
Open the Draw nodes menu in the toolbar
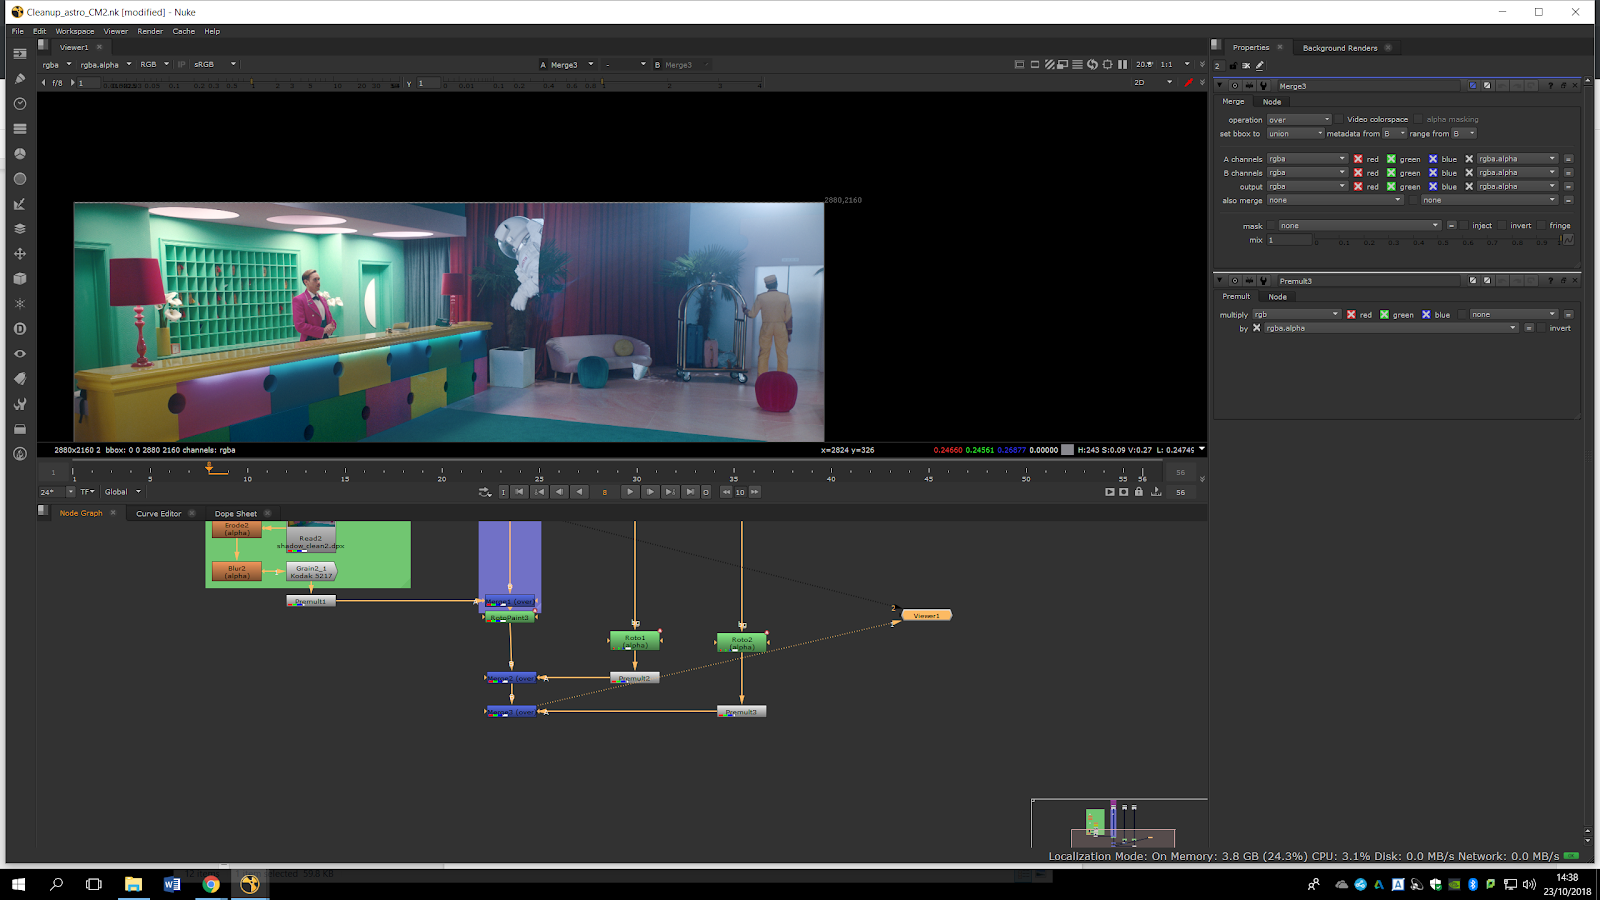click(x=19, y=79)
